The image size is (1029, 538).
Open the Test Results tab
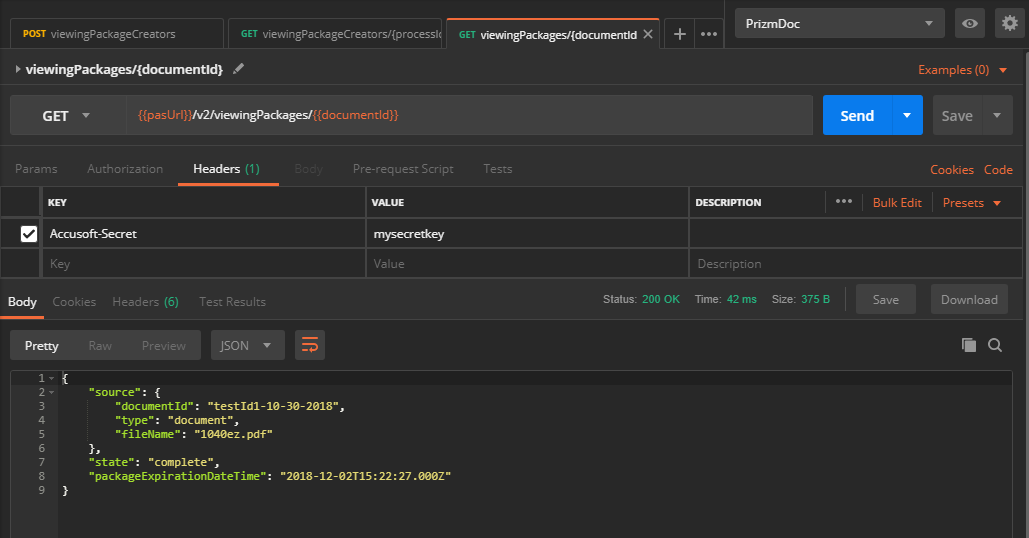pyautogui.click(x=232, y=302)
